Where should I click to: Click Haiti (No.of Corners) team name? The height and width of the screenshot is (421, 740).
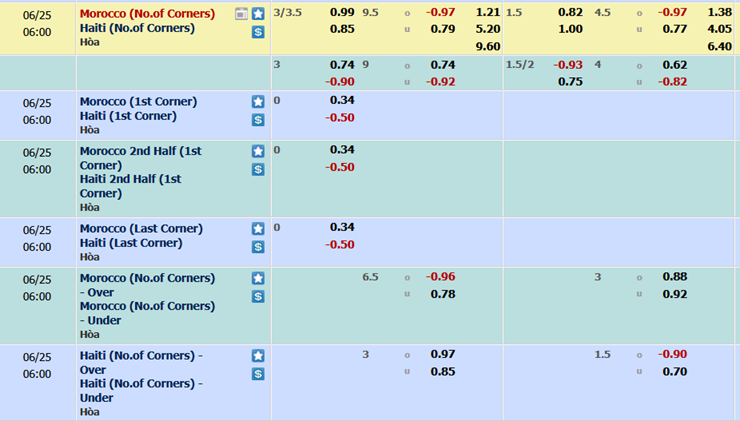(x=137, y=28)
